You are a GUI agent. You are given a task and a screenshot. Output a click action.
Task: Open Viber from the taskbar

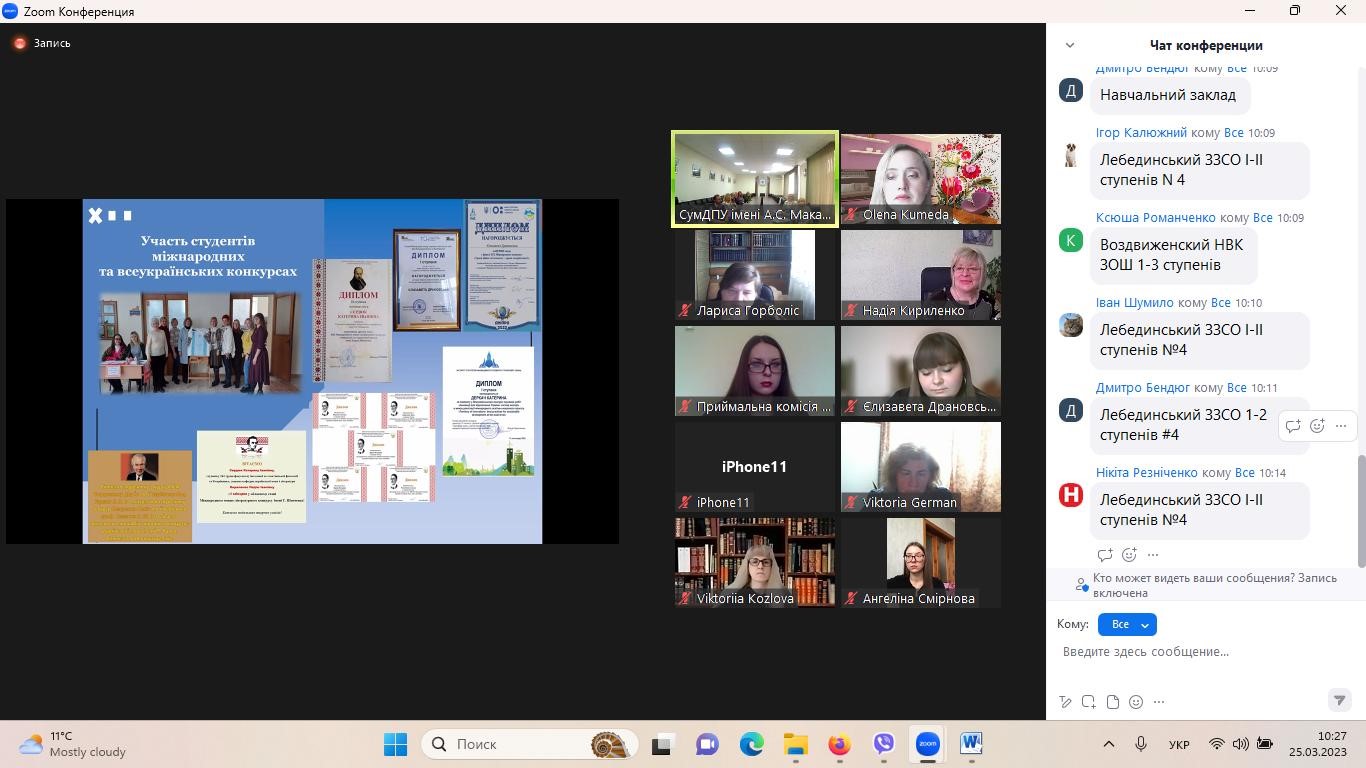tap(883, 744)
